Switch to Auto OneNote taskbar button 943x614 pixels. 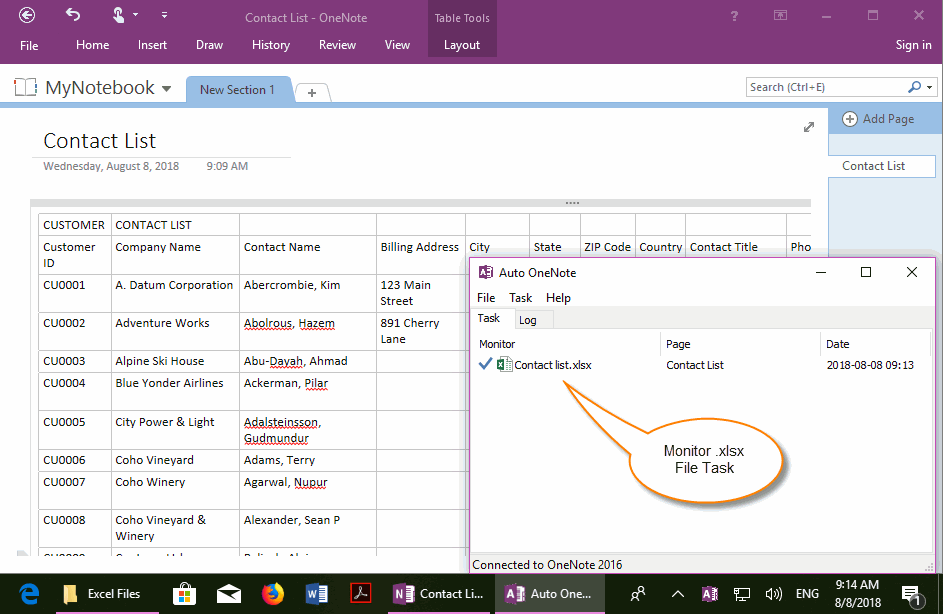(550, 594)
